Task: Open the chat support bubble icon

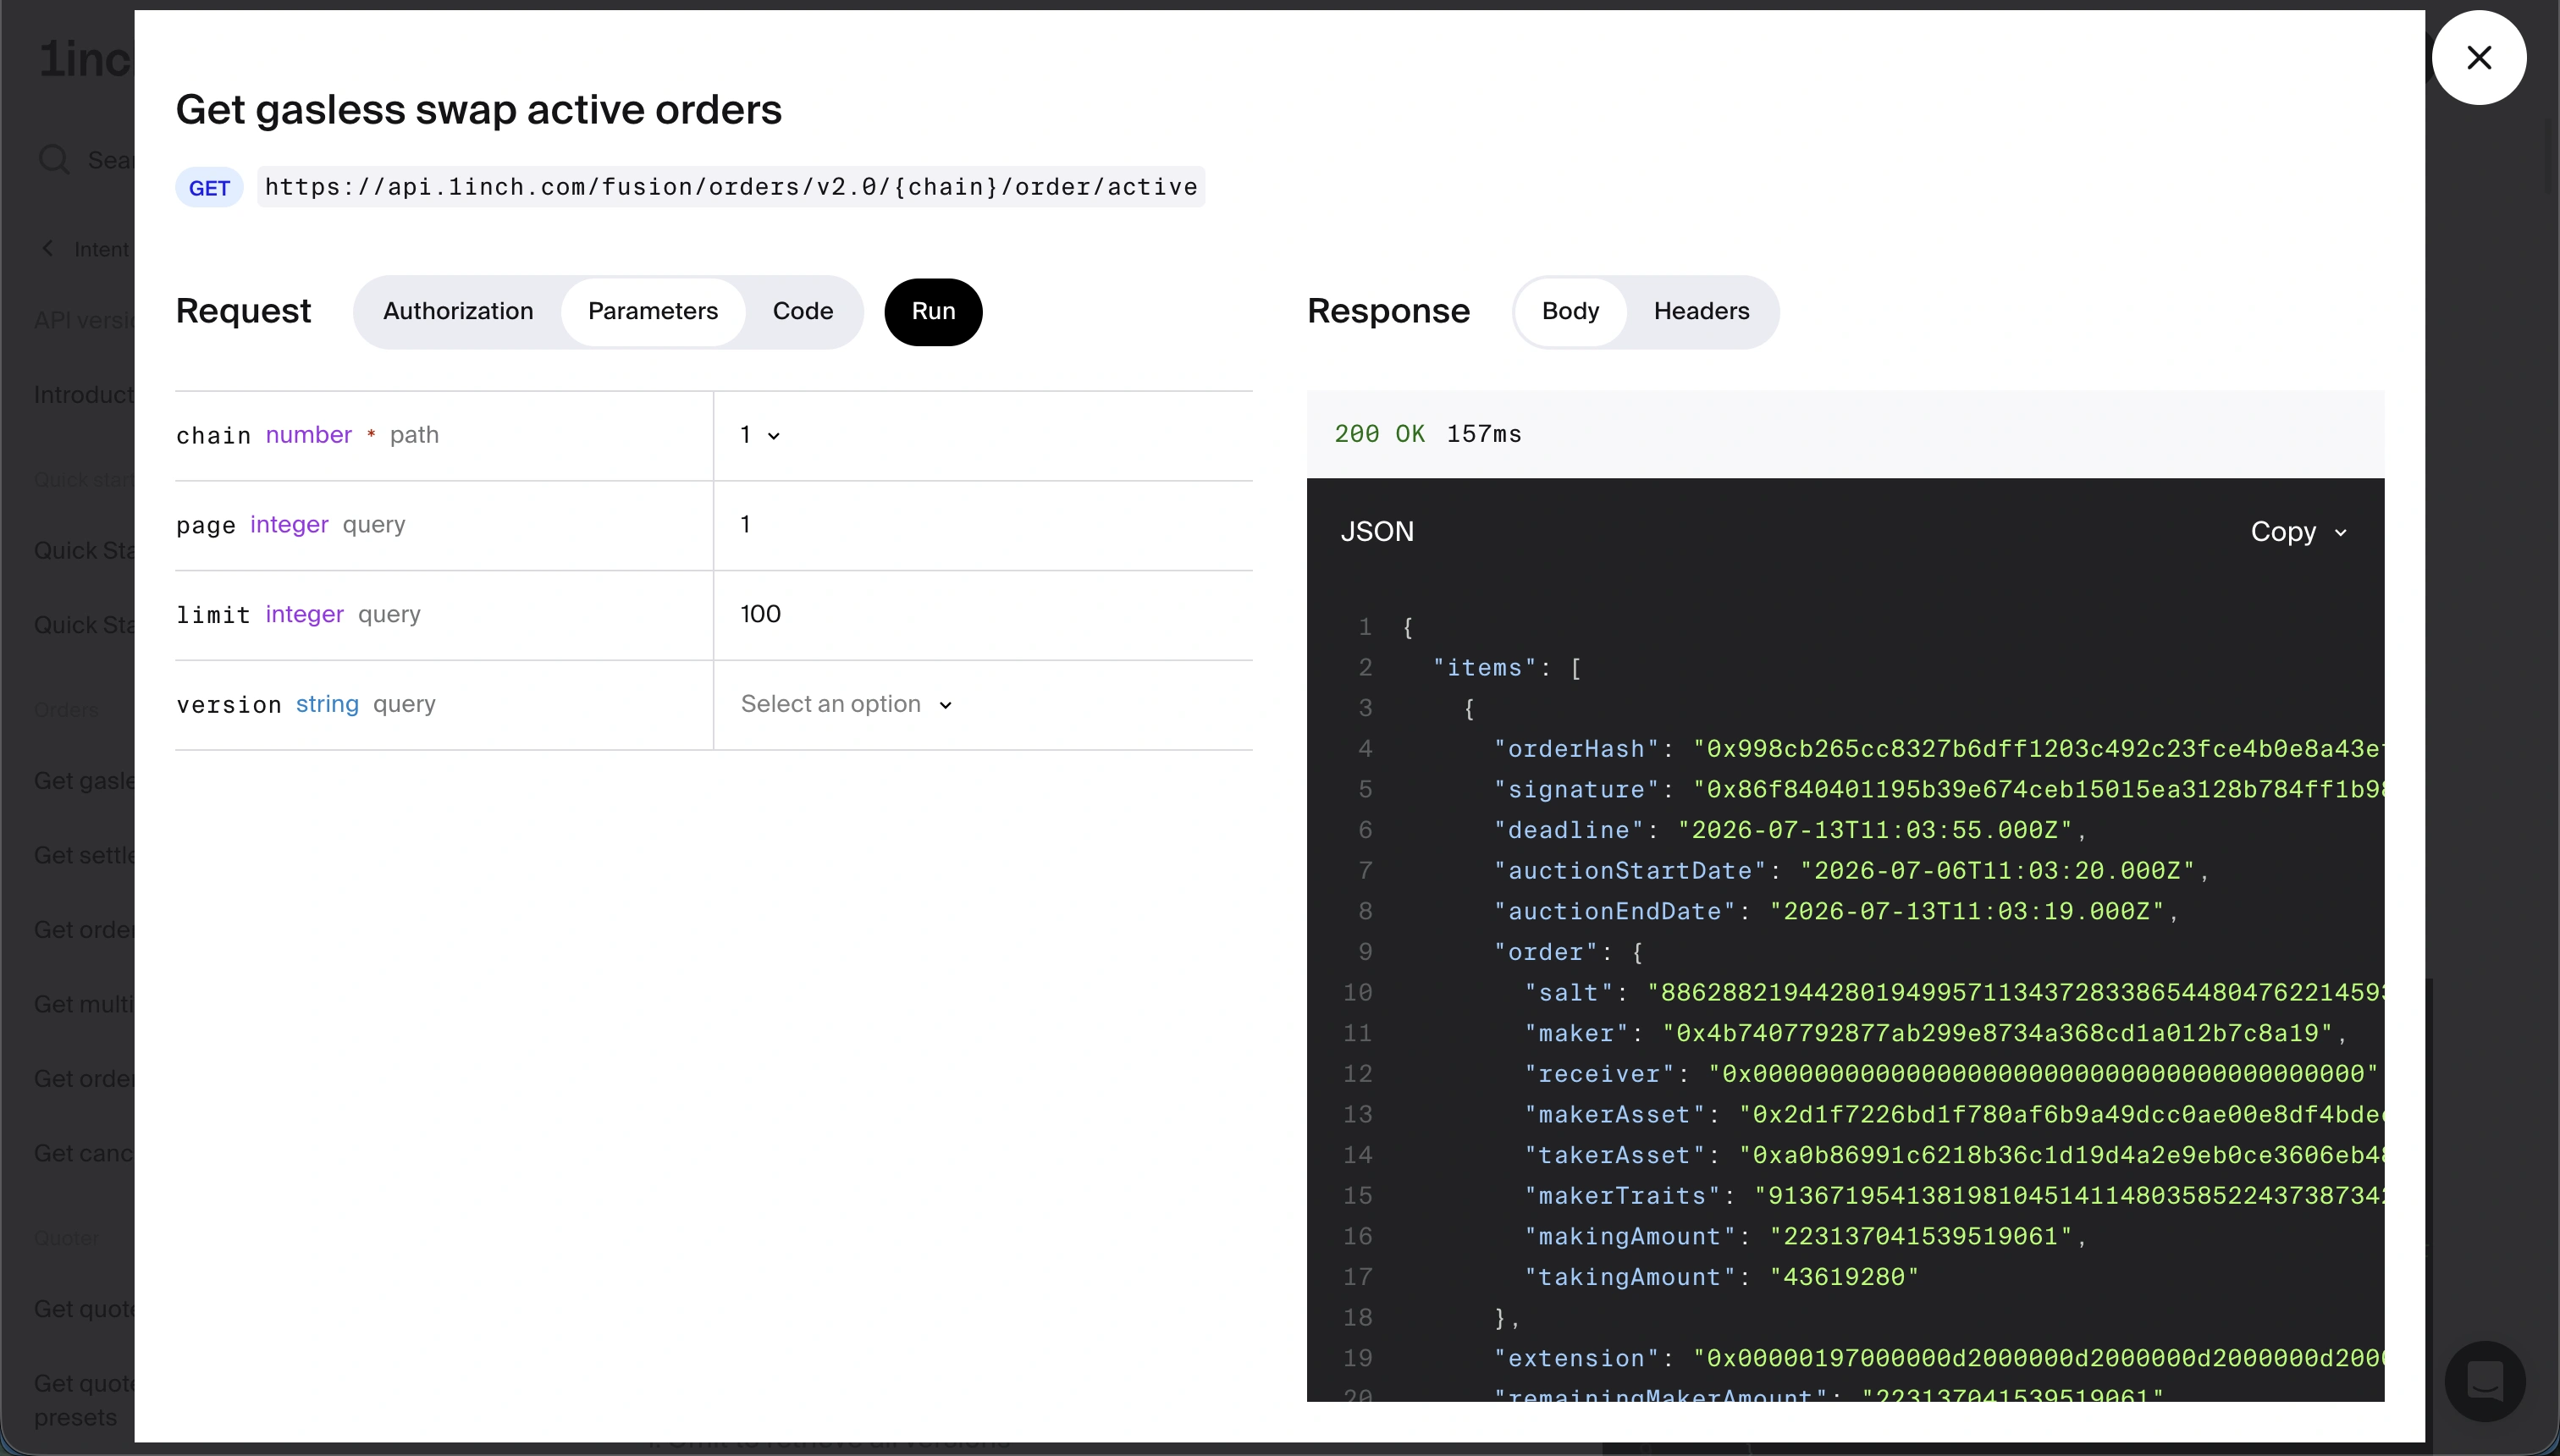Action: click(2484, 1381)
